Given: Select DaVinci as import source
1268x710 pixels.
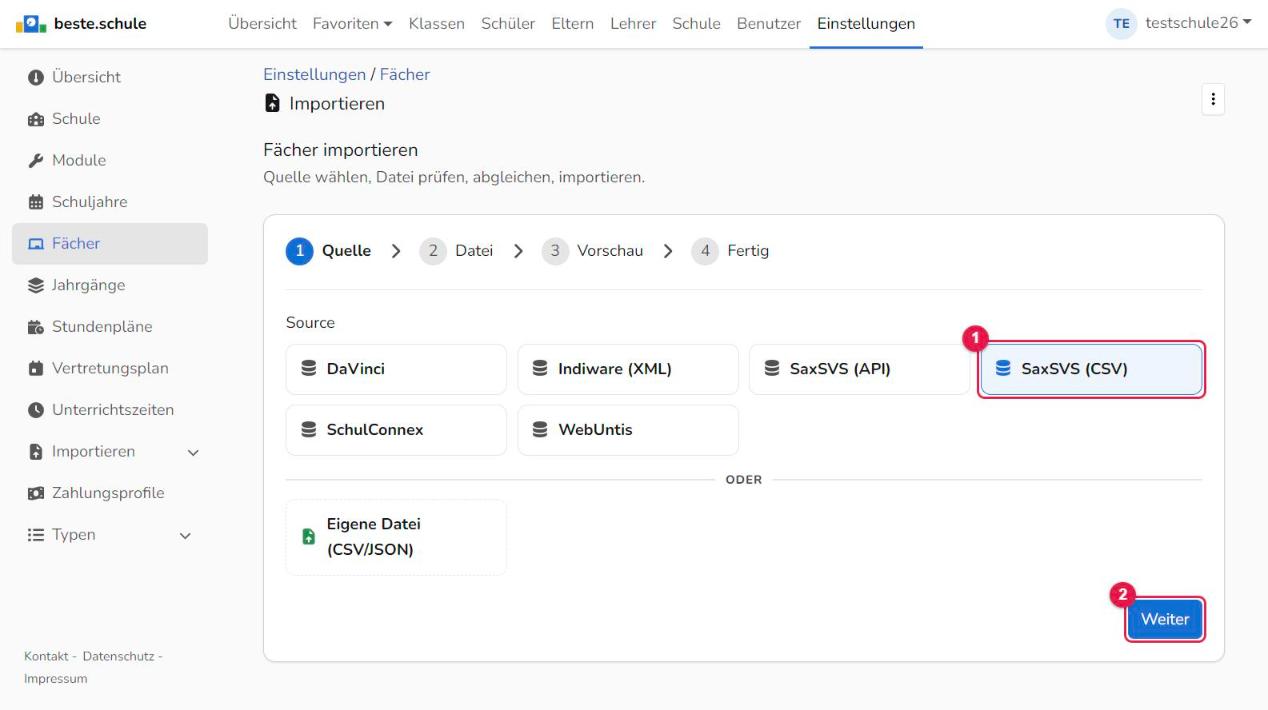Looking at the screenshot, I should click(396, 370).
